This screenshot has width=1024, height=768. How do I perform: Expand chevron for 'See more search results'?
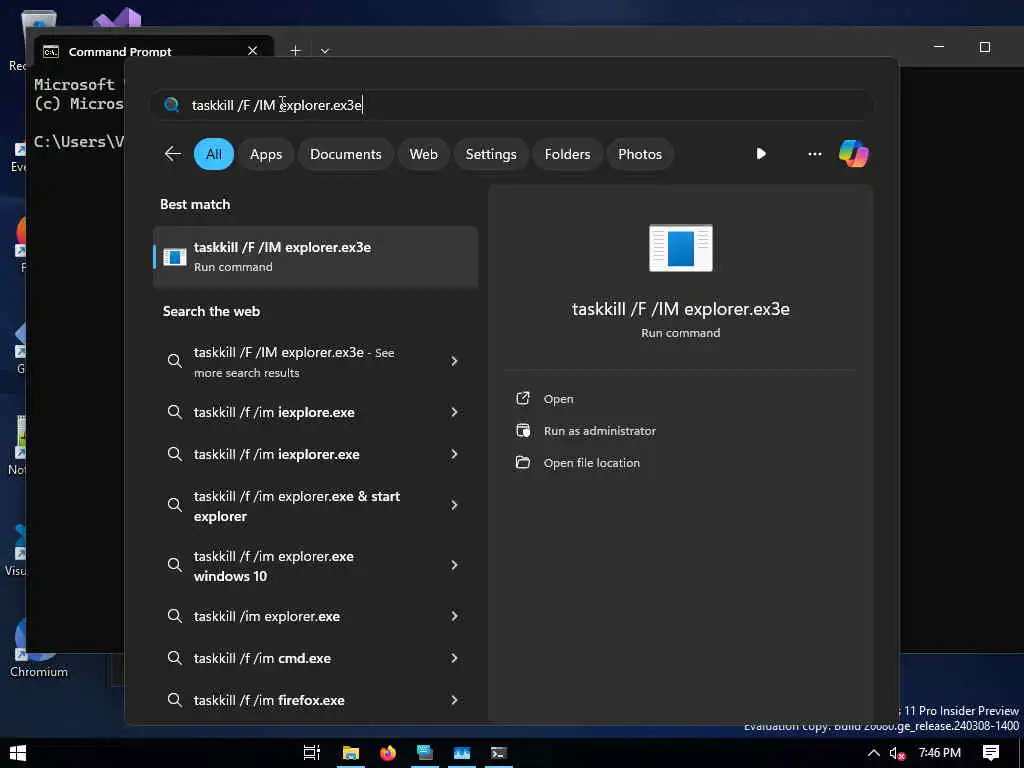point(454,361)
